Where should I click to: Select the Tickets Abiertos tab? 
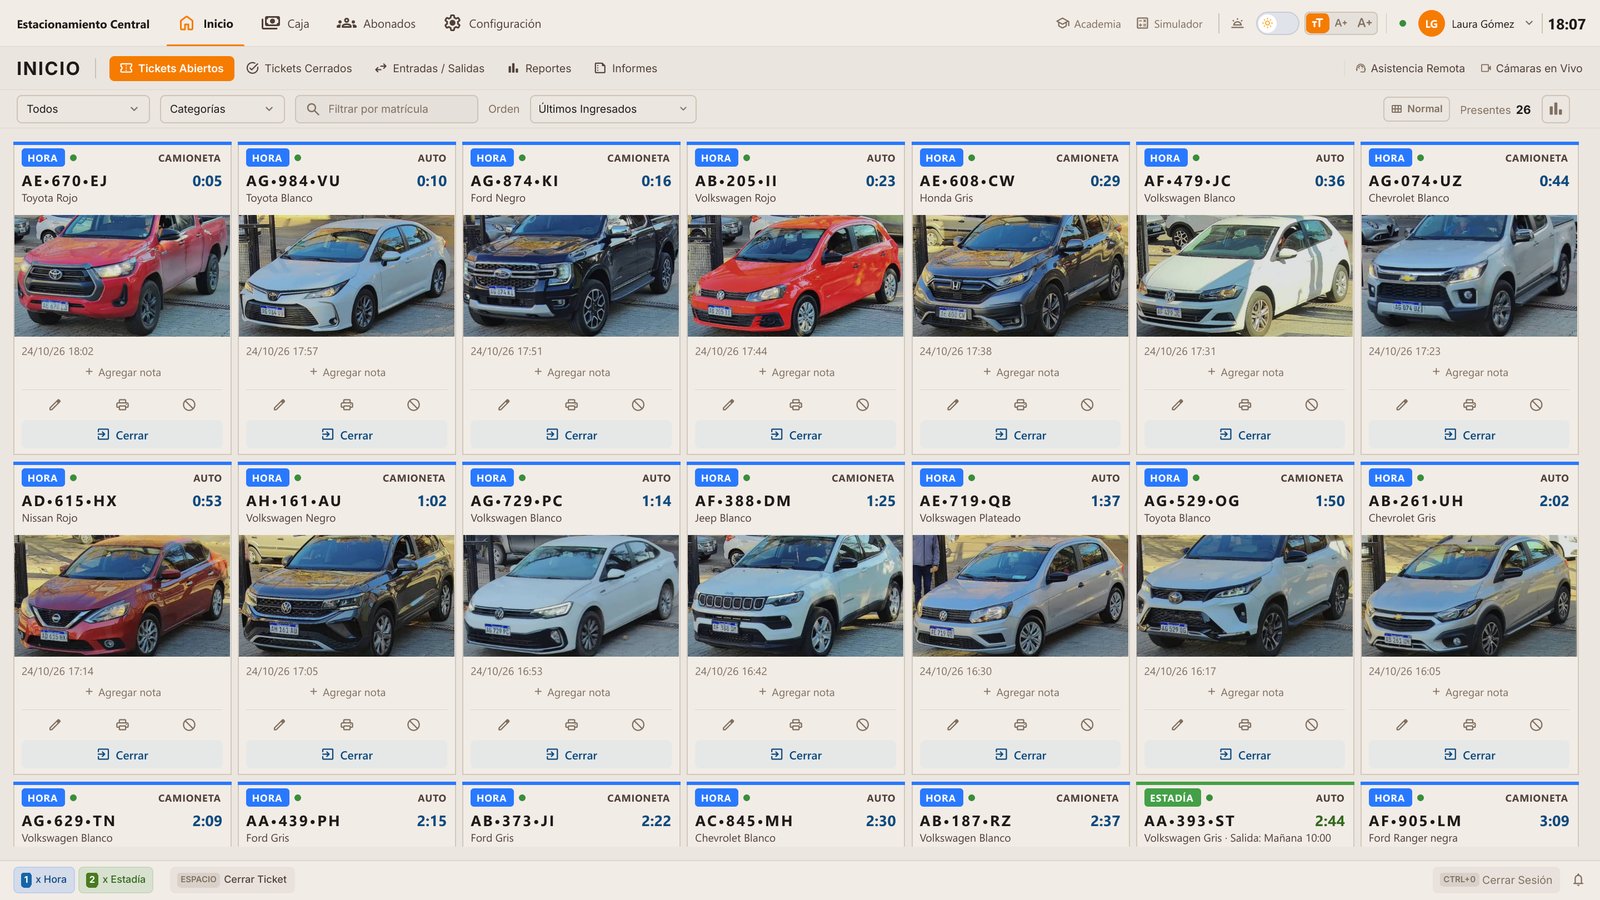(x=172, y=68)
